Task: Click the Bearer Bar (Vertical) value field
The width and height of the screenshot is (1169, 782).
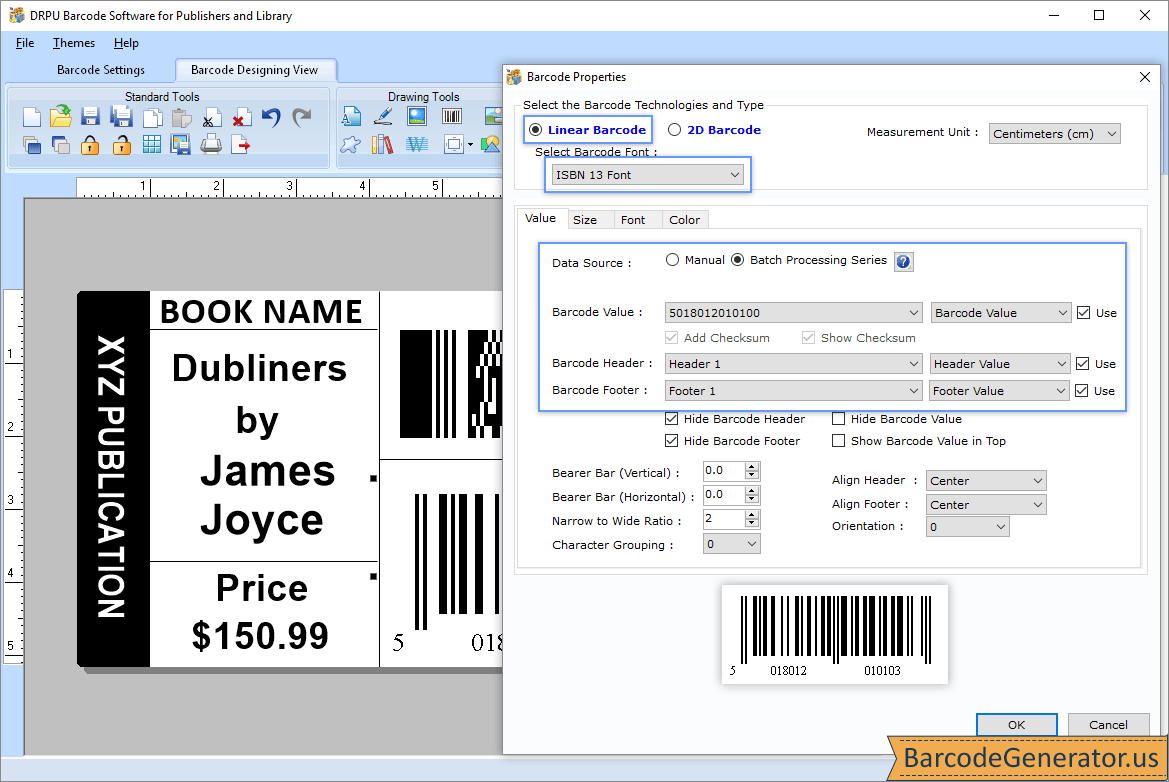Action: click(x=723, y=470)
